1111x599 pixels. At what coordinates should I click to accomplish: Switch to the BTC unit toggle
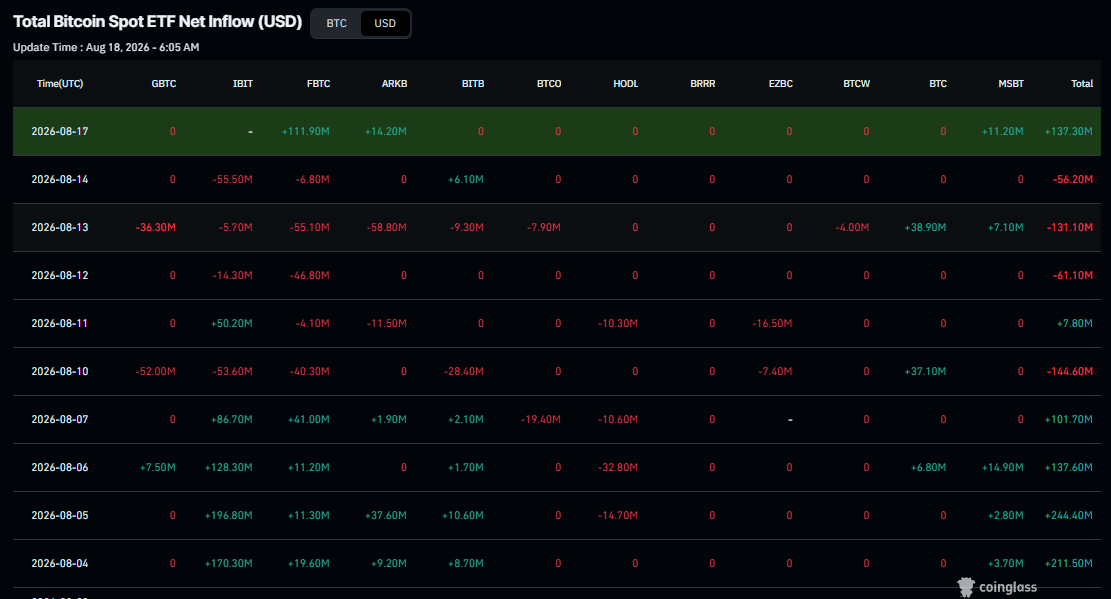pyautogui.click(x=337, y=23)
